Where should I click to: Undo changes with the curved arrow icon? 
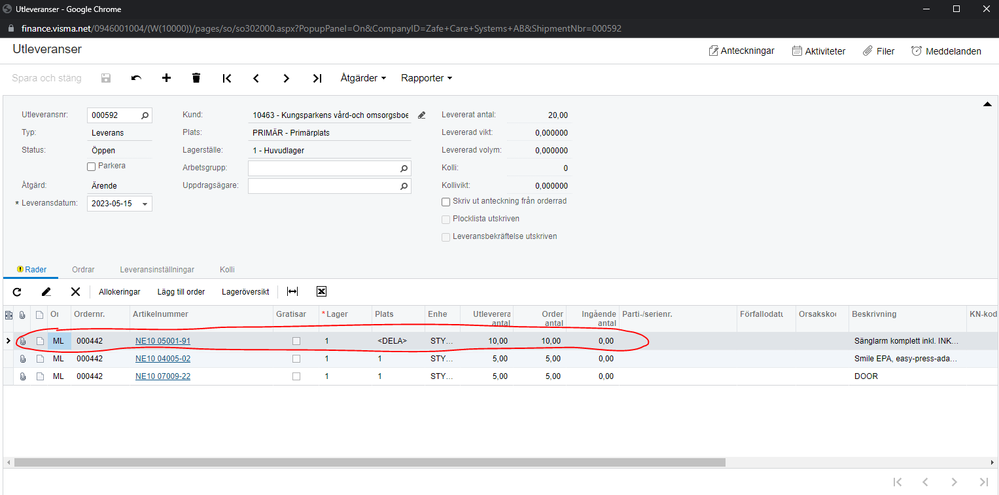(136, 78)
